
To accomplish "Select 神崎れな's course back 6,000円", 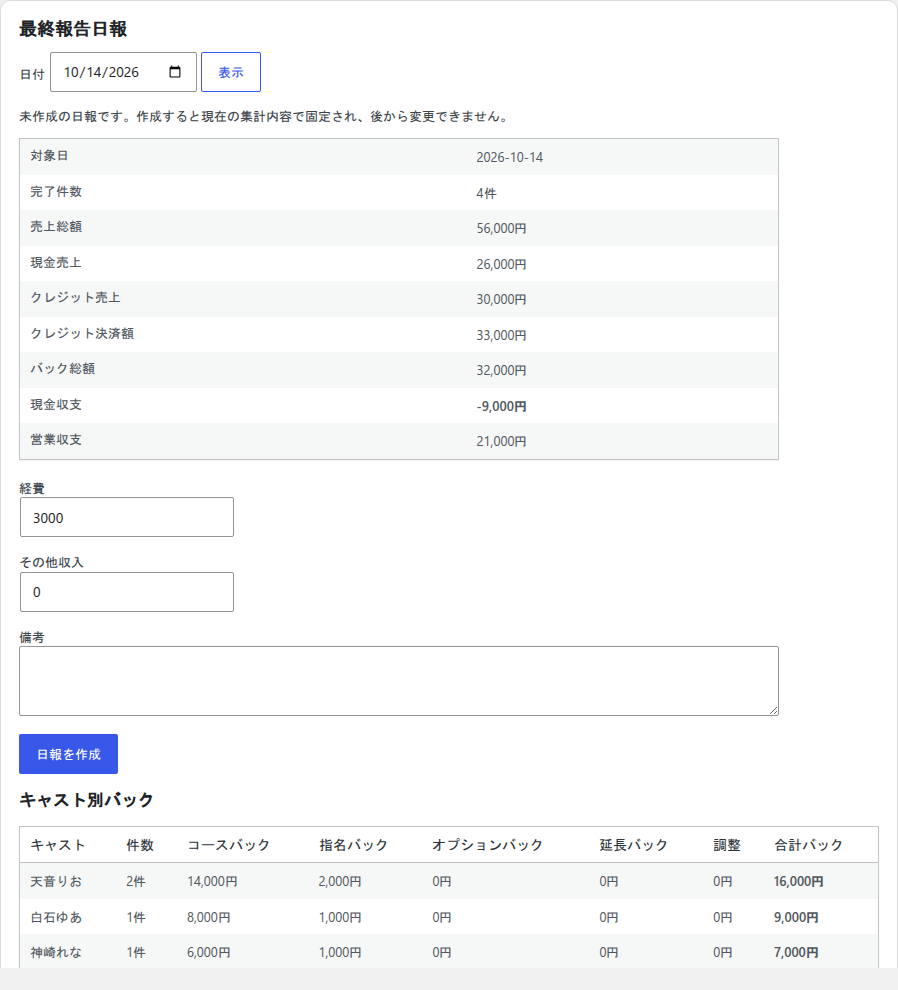I will coord(209,952).
